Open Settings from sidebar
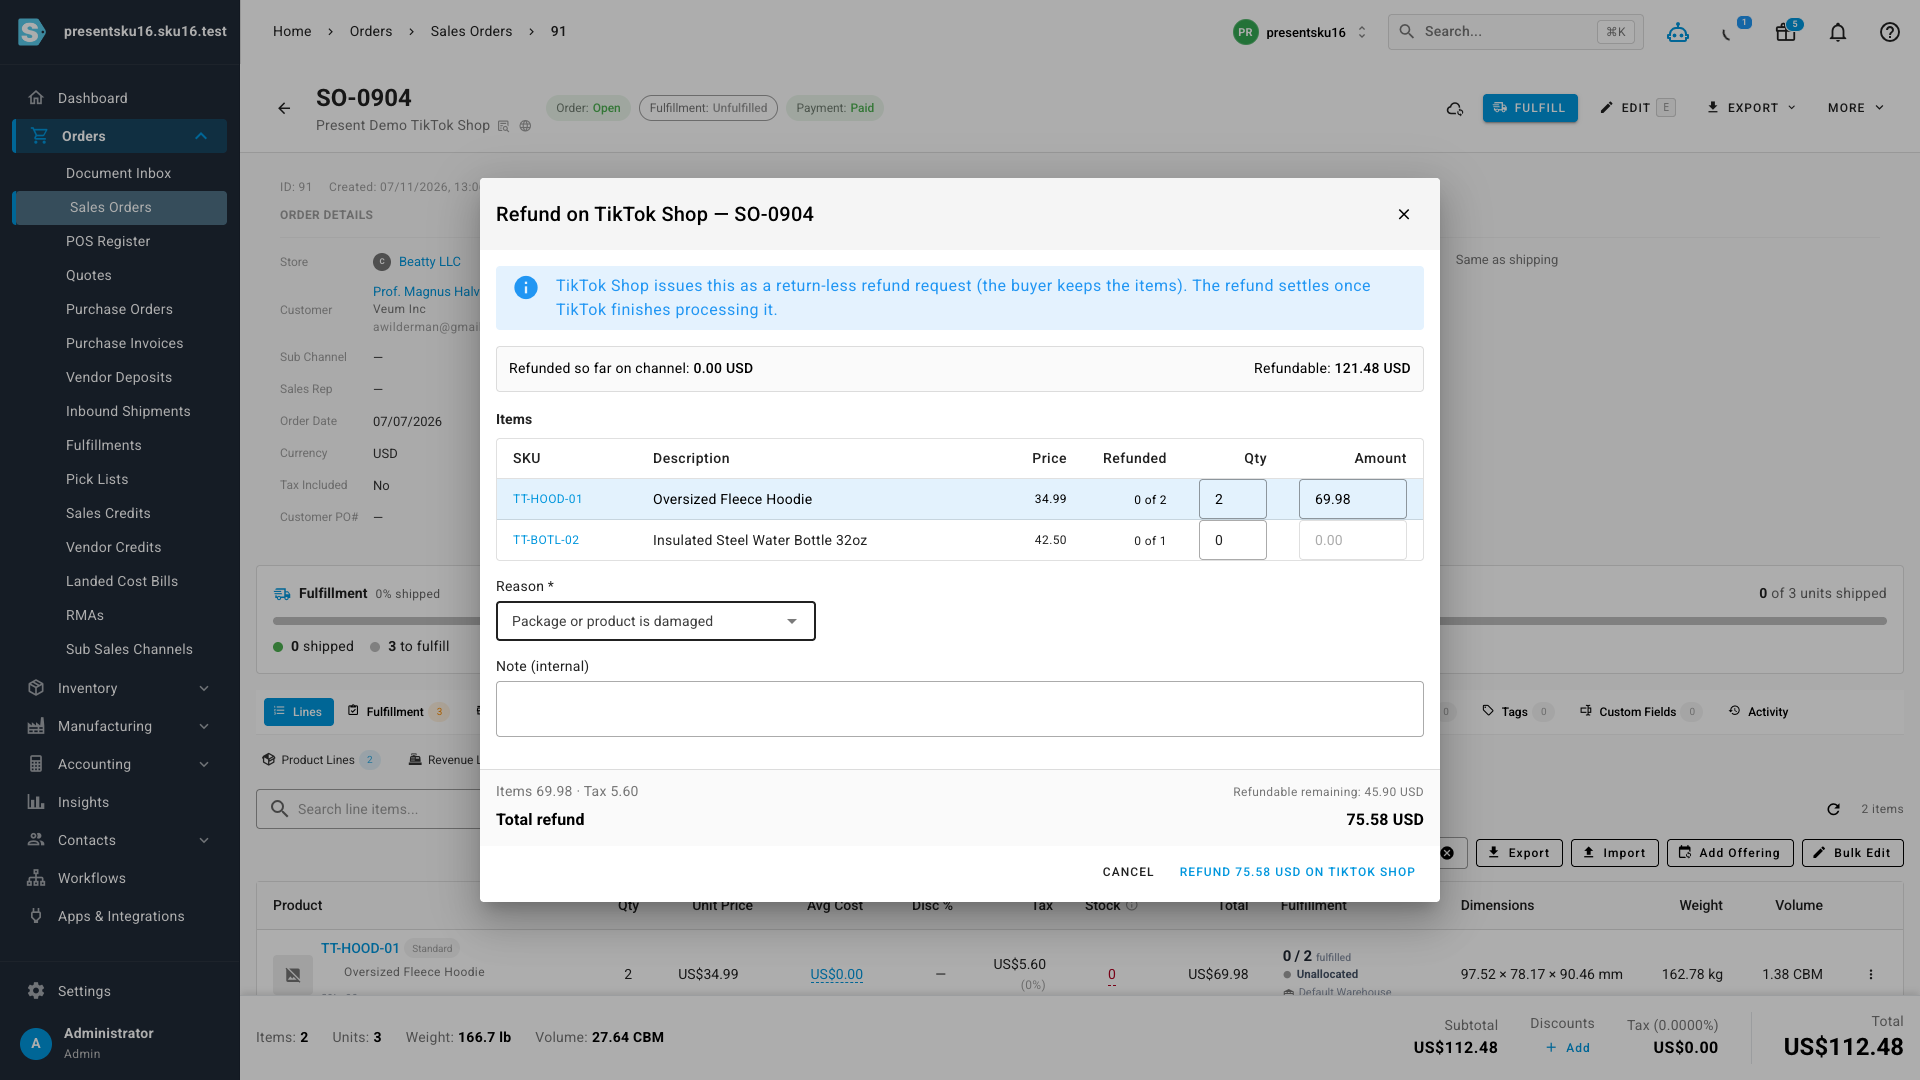The height and width of the screenshot is (1080, 1920). pos(120,991)
